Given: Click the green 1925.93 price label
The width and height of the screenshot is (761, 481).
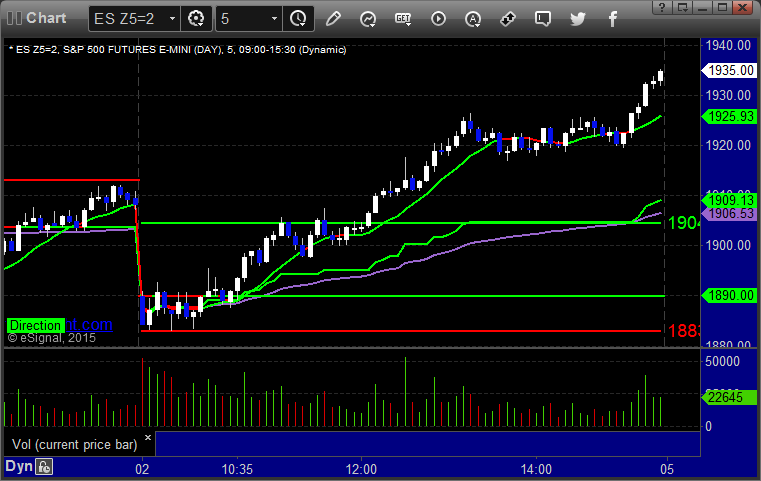Looking at the screenshot, I should (x=729, y=116).
